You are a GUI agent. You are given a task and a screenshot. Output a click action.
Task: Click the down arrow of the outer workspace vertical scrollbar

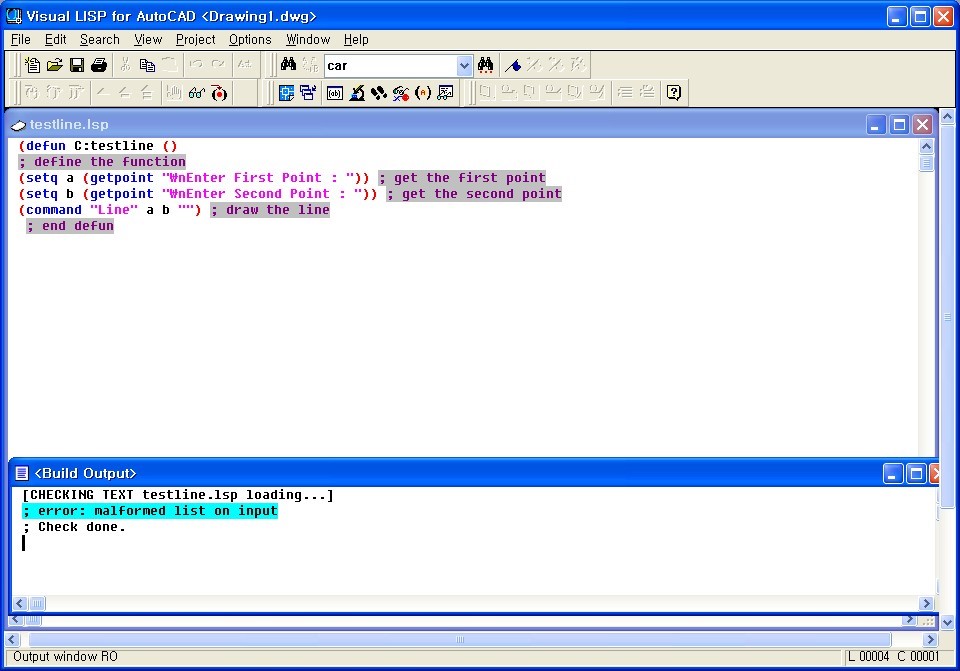(947, 623)
